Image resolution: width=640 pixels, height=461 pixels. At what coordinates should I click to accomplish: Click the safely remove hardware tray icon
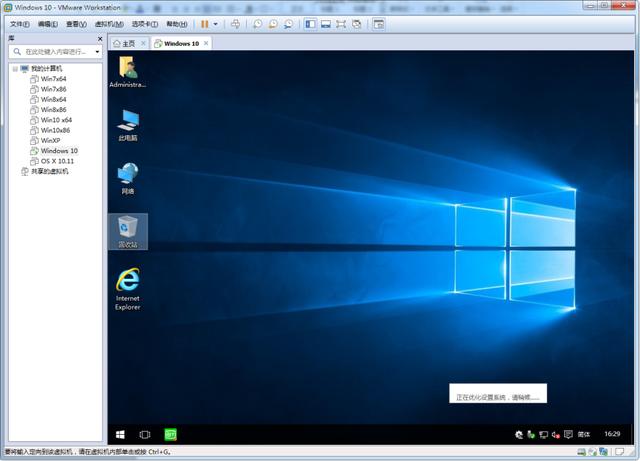tap(531, 434)
